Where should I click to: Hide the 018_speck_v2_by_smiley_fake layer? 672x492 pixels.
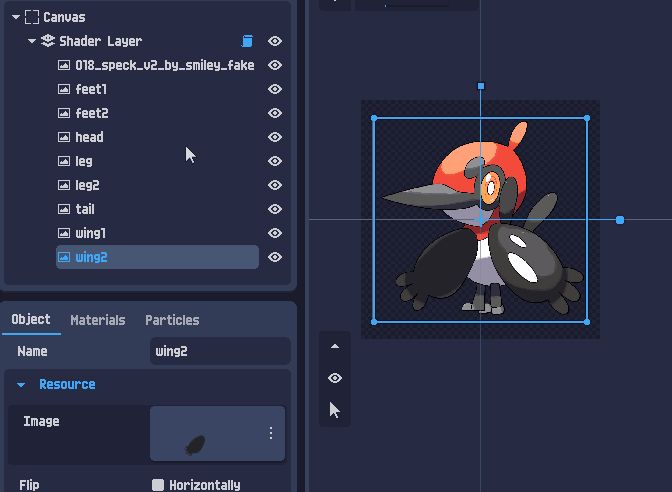(275, 65)
